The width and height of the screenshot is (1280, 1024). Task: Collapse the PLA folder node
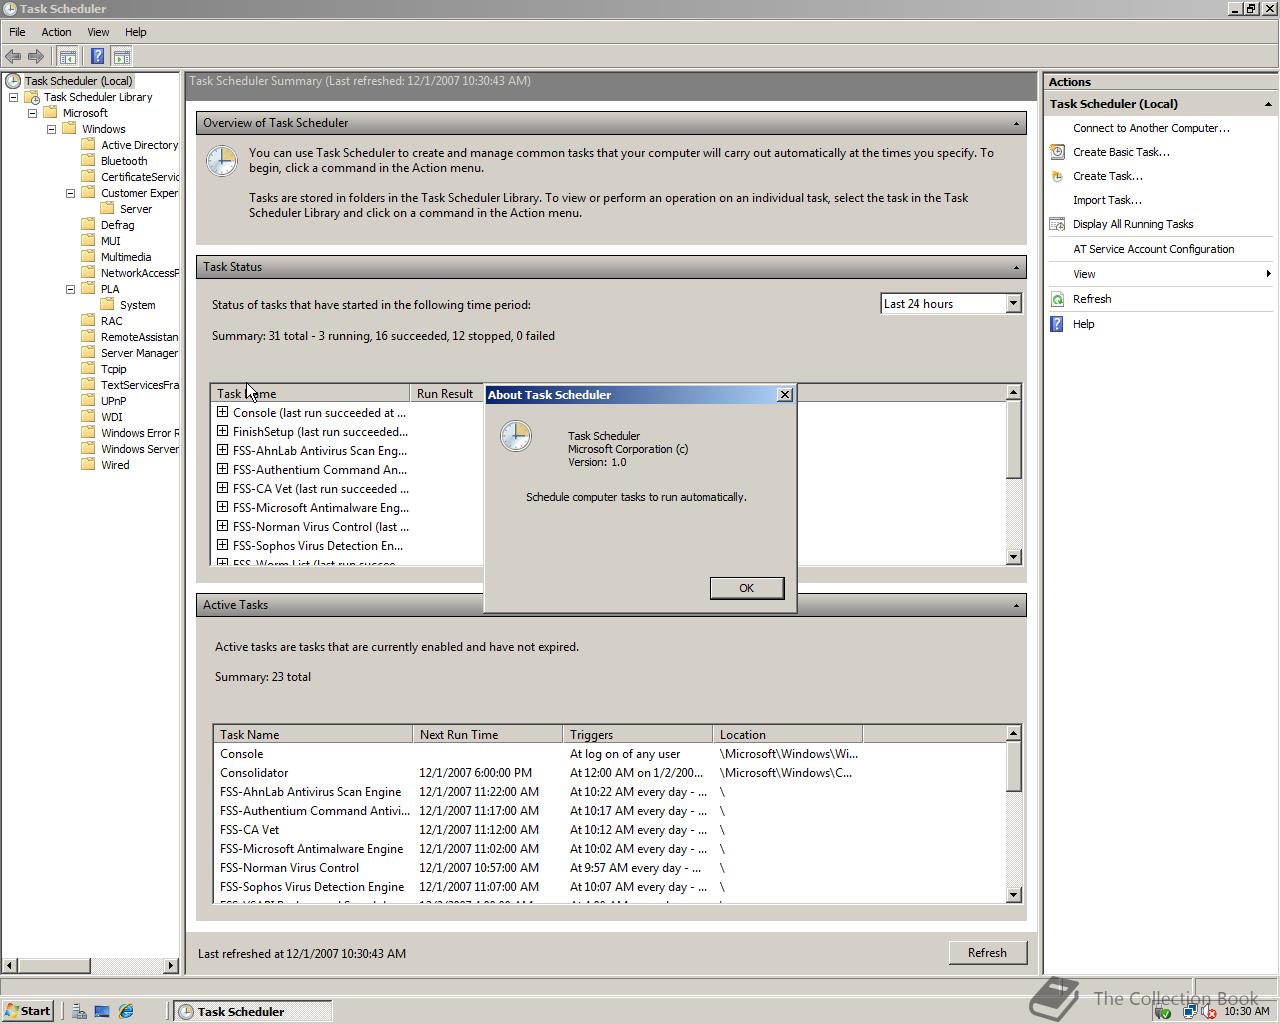point(70,289)
